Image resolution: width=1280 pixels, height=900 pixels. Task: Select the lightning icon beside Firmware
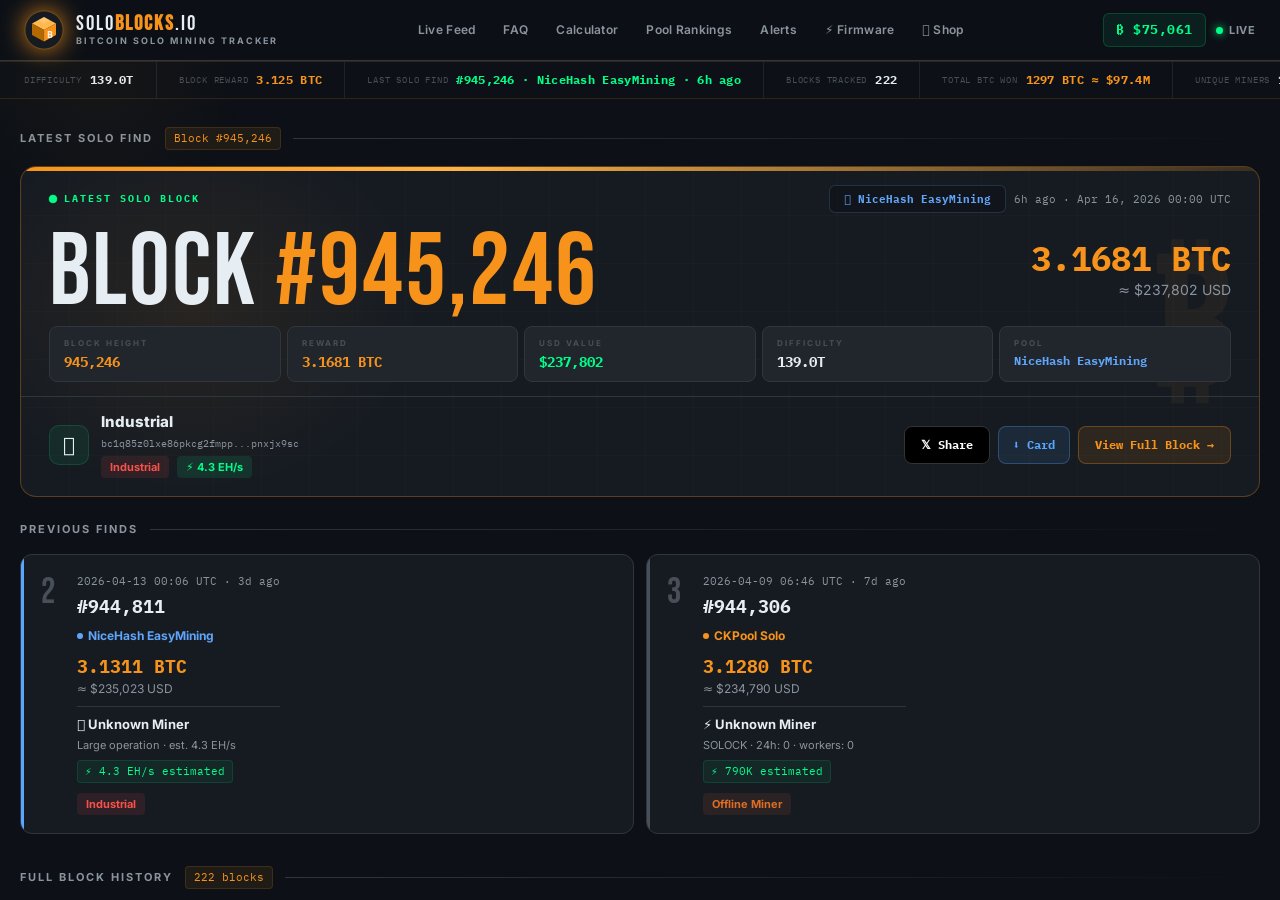pyautogui.click(x=831, y=30)
